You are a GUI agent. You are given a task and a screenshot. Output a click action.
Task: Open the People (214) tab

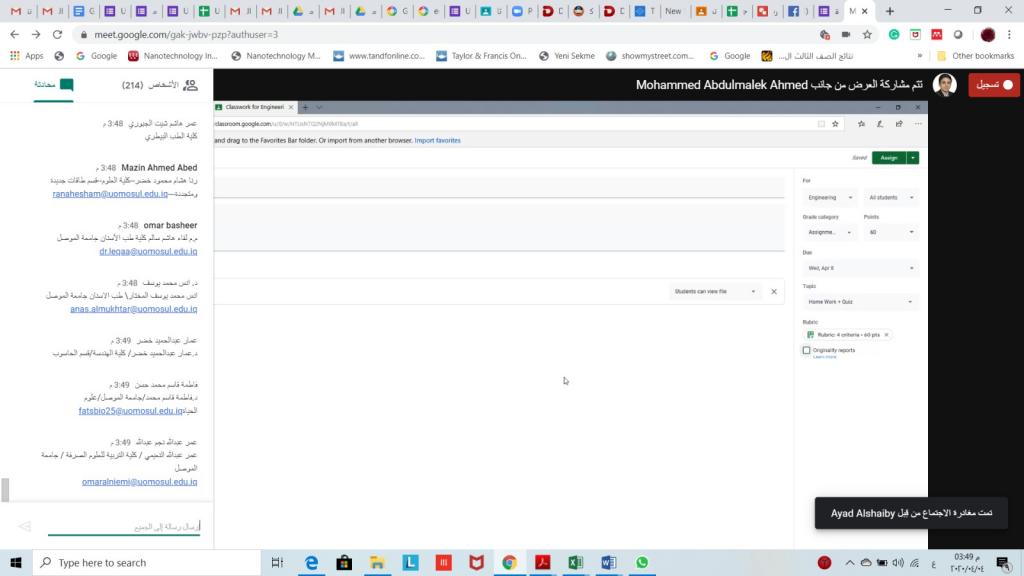160,85
